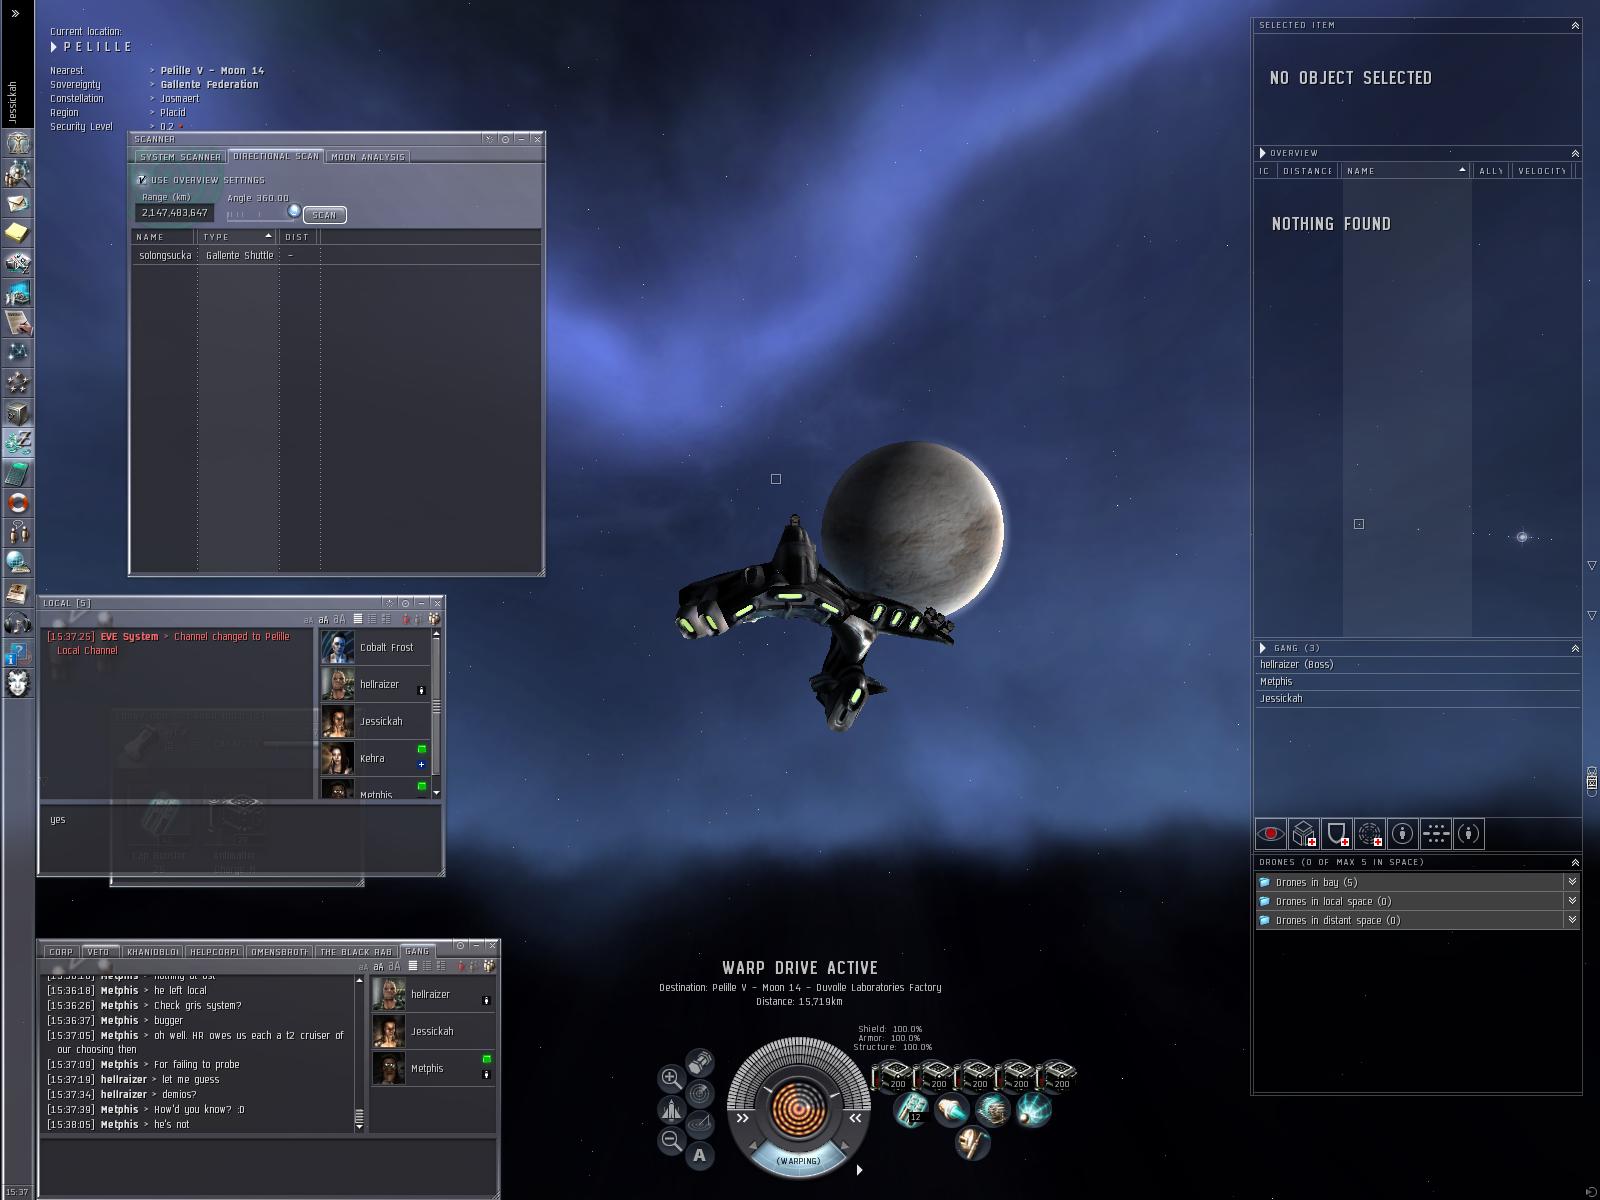This screenshot has width=1600, height=1200.
Task: Click the cube with red cross overview icon
Action: [1304, 833]
